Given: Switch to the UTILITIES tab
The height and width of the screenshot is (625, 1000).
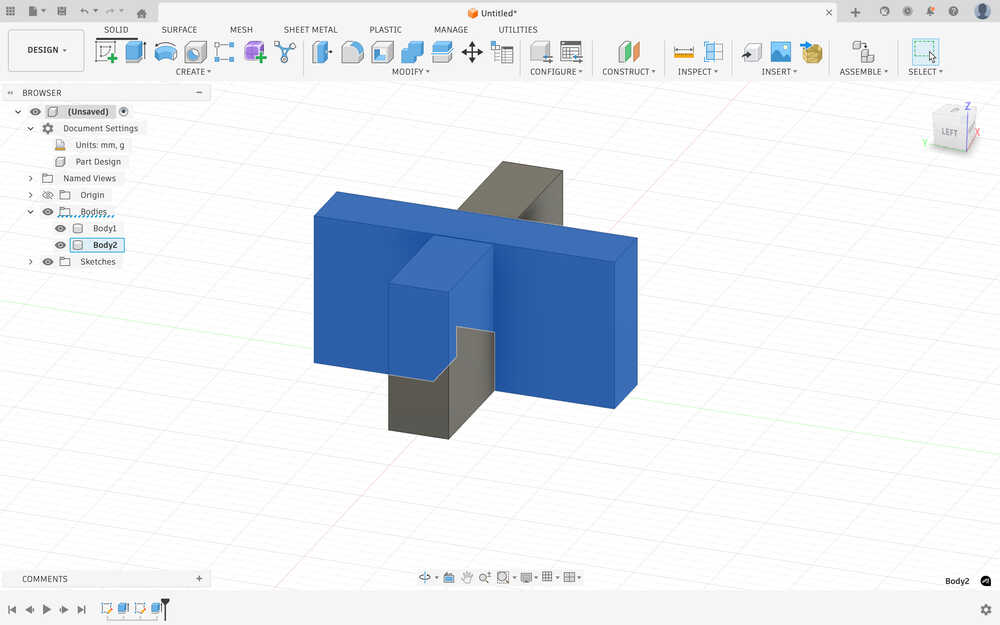Looking at the screenshot, I should [x=518, y=29].
